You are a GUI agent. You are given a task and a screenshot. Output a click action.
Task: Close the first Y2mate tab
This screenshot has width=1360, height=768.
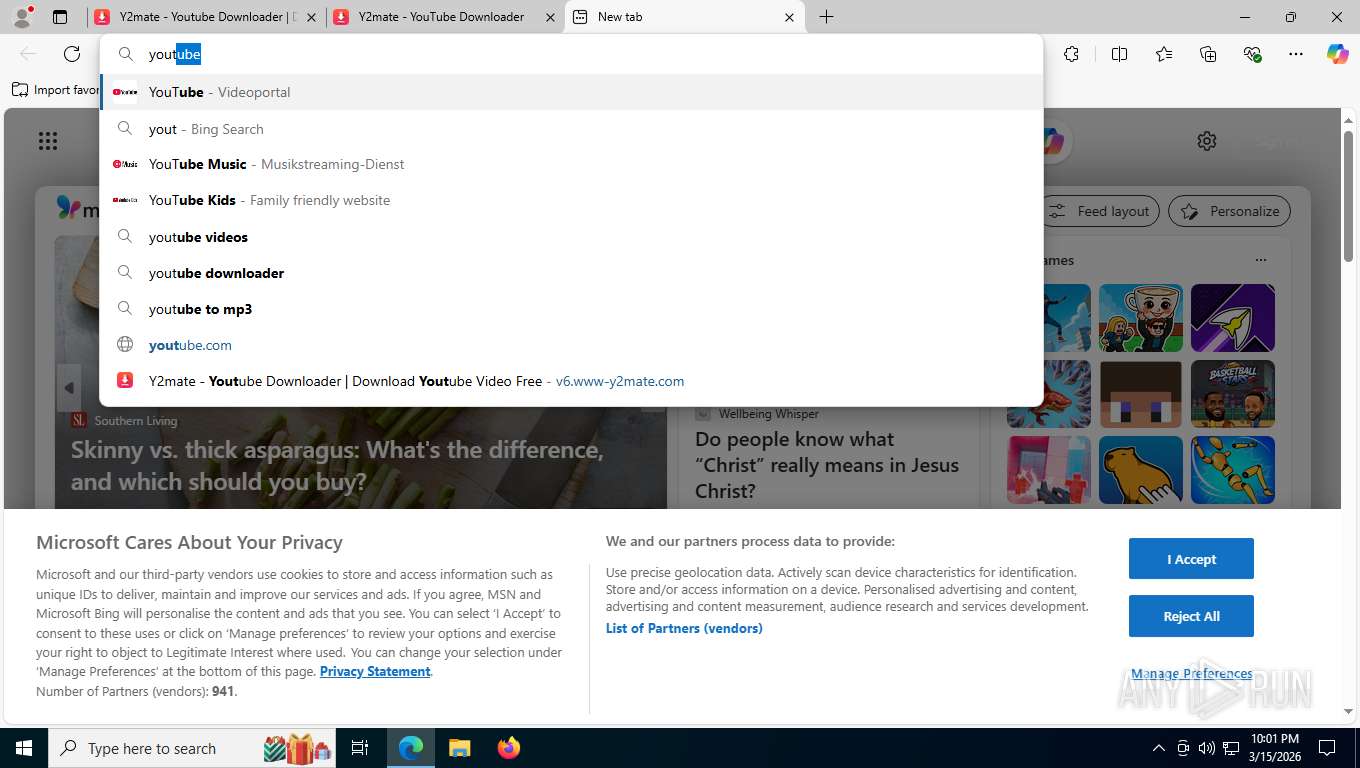[311, 17]
